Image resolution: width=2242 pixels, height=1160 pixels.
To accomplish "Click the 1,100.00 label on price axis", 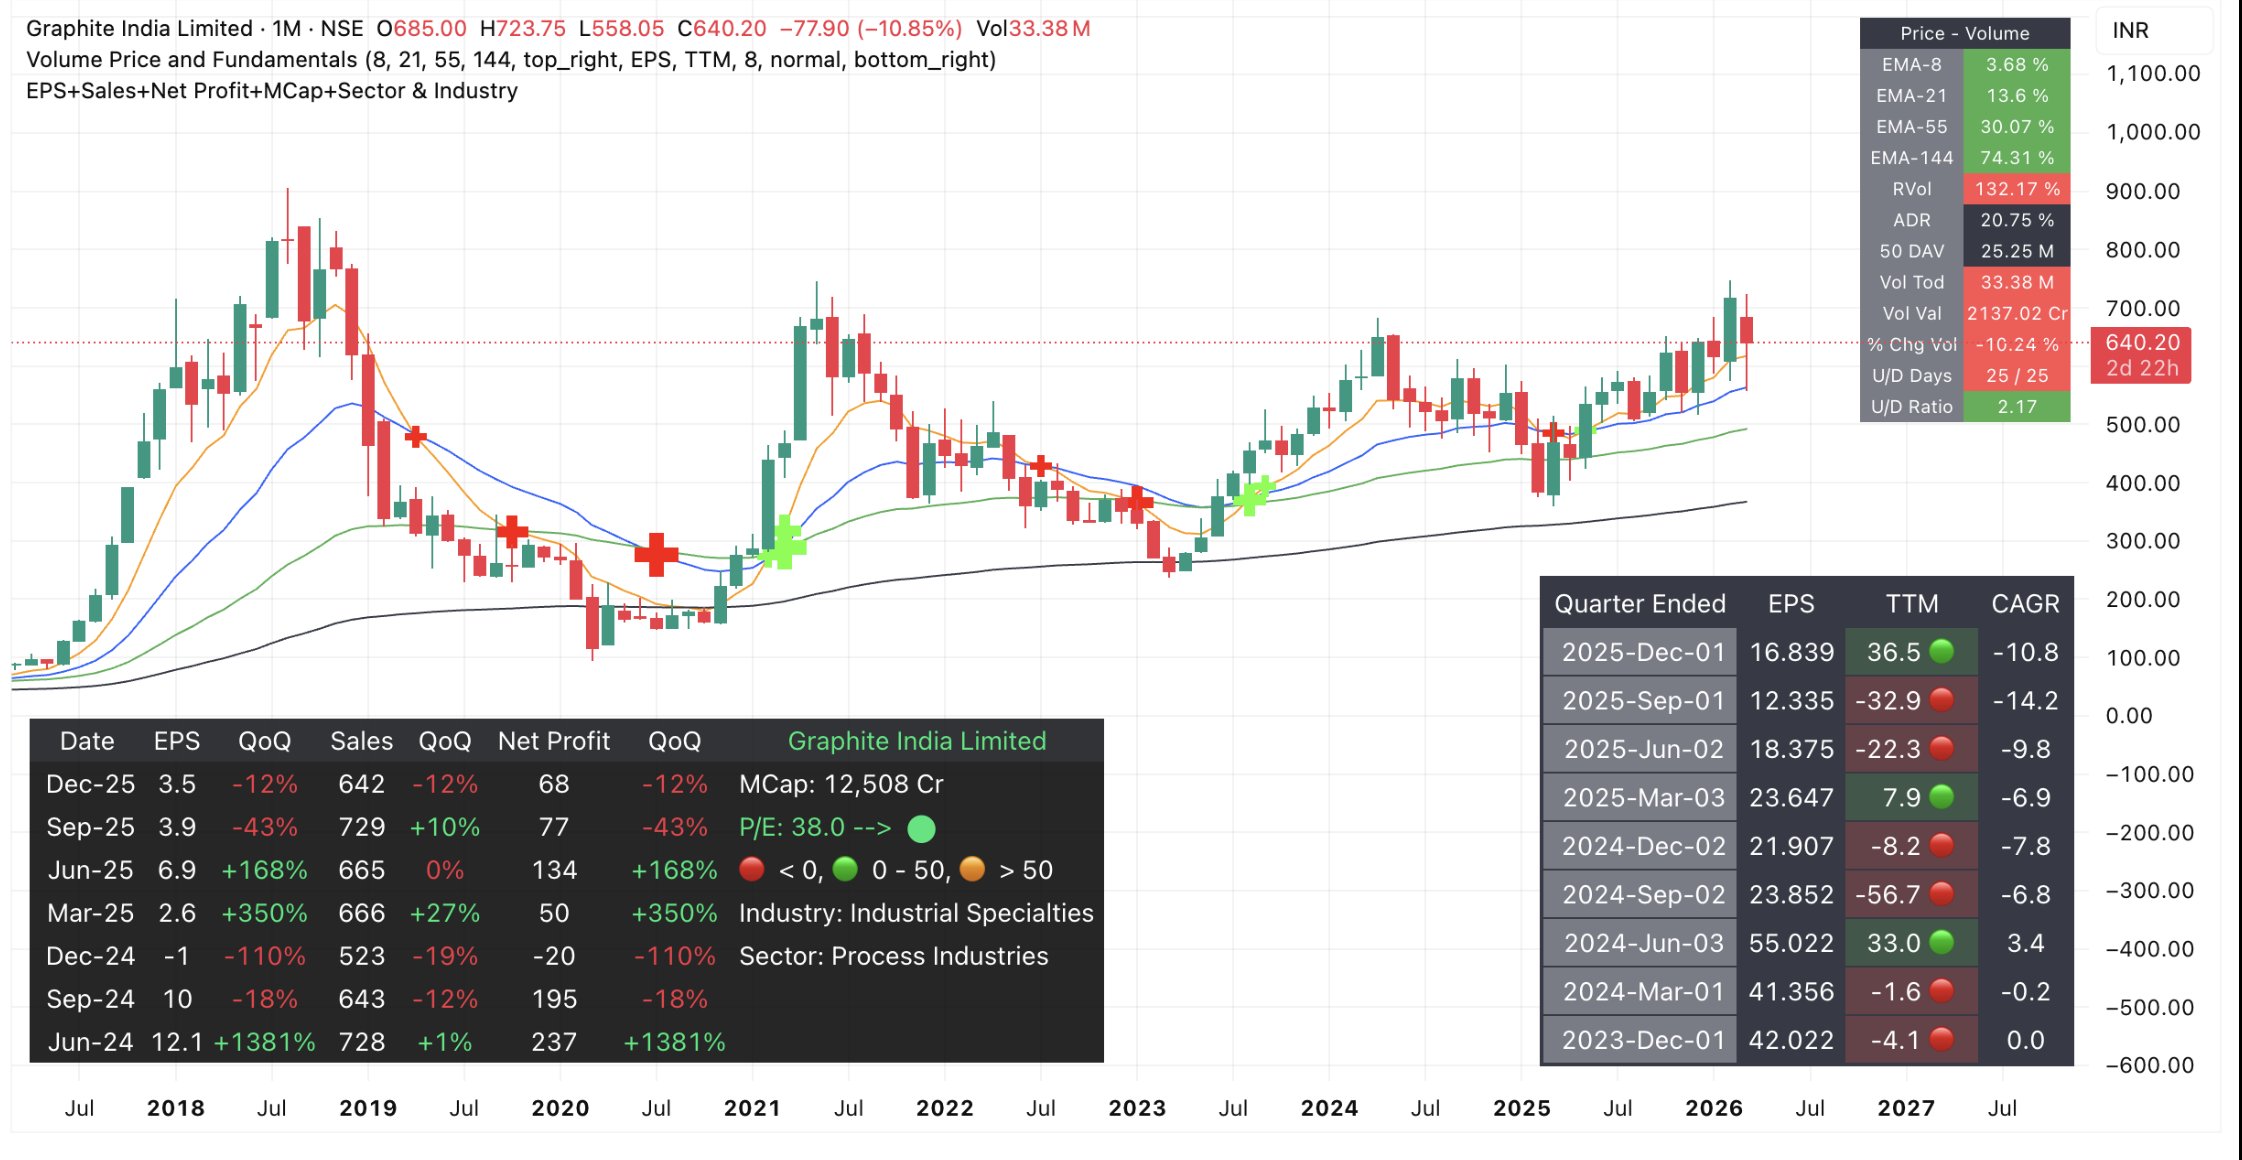I will (x=2152, y=73).
